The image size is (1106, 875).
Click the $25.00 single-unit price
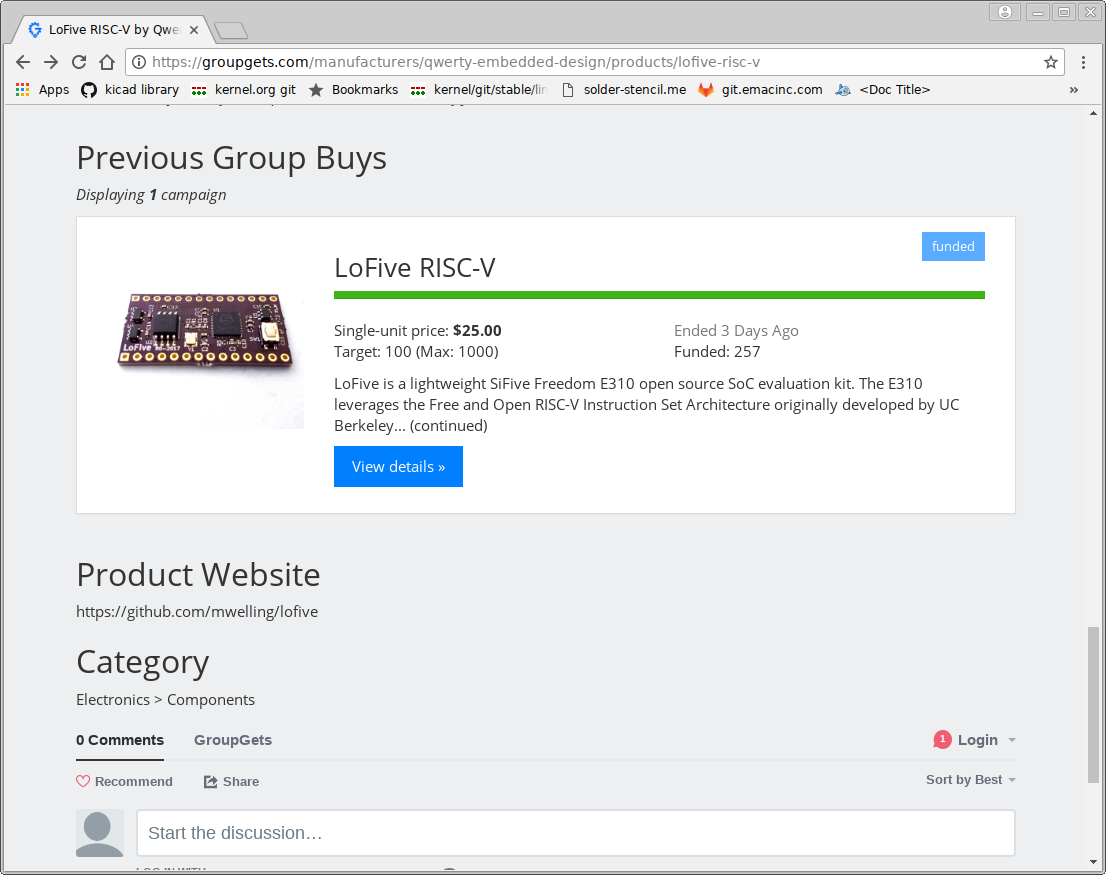tap(477, 331)
